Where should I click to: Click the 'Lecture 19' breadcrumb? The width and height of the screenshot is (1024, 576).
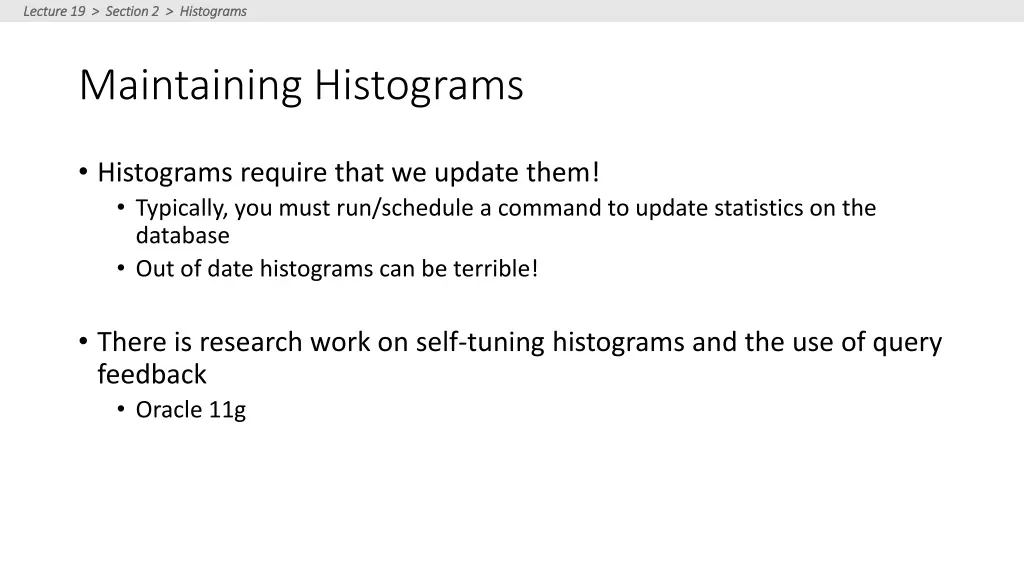54,11
